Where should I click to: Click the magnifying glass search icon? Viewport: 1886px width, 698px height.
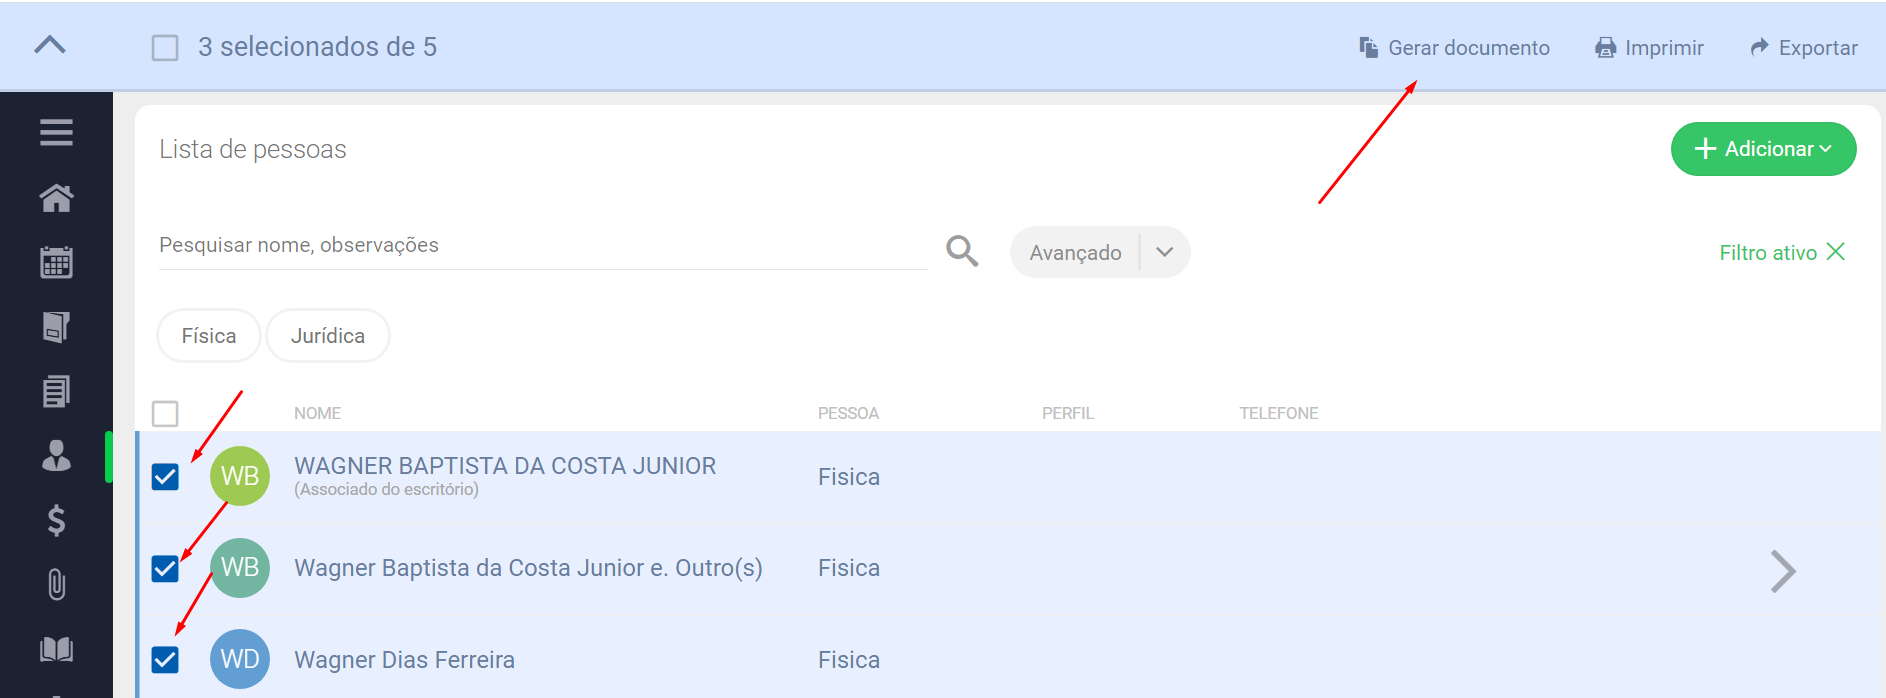[962, 251]
